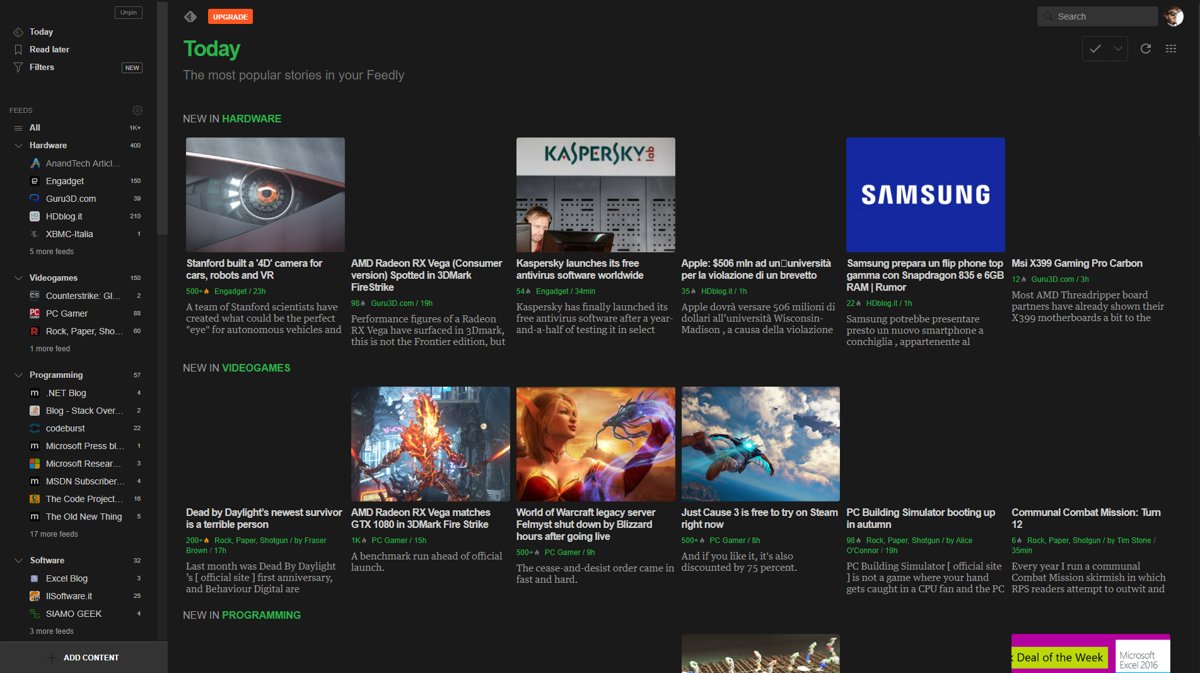The image size is (1200, 673).
Task: Open the feeds settings gear icon
Action: (x=137, y=110)
